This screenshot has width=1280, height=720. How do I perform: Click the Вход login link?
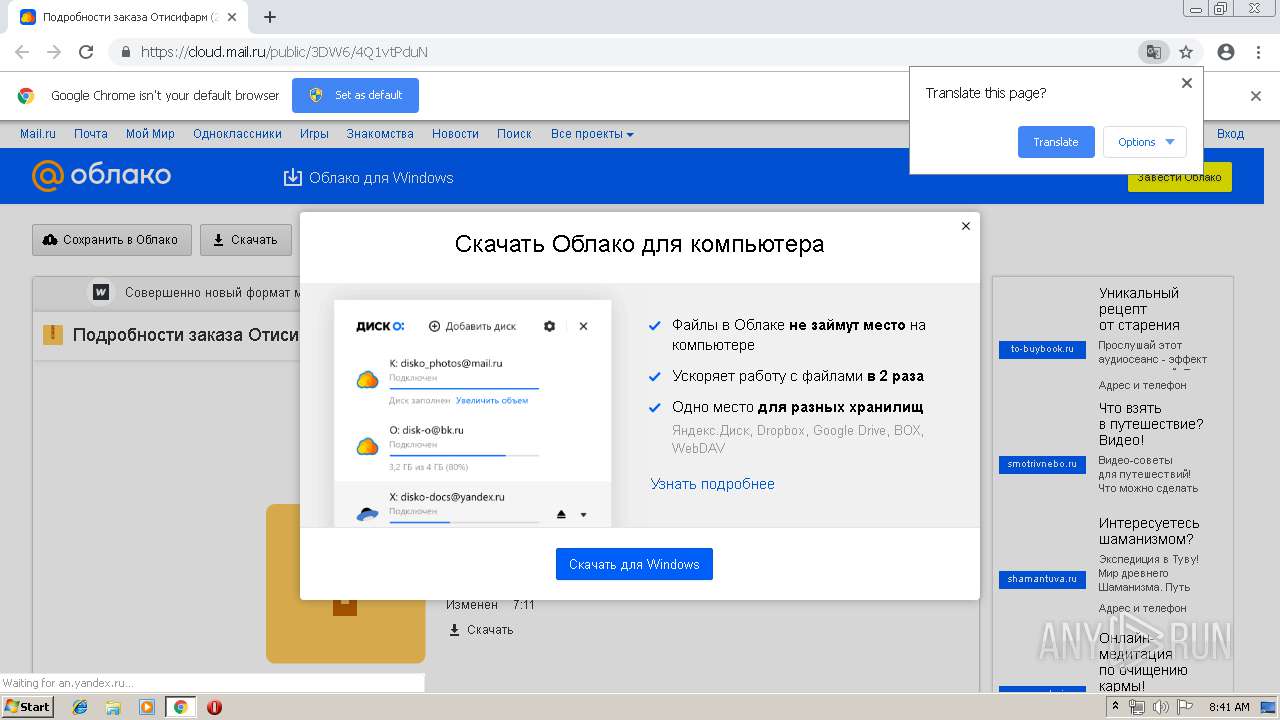[1230, 134]
